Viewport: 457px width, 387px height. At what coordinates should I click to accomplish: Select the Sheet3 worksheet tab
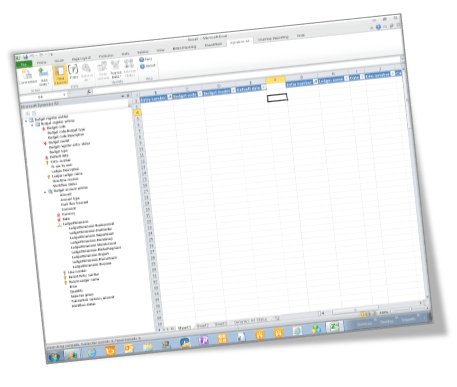click(x=221, y=324)
